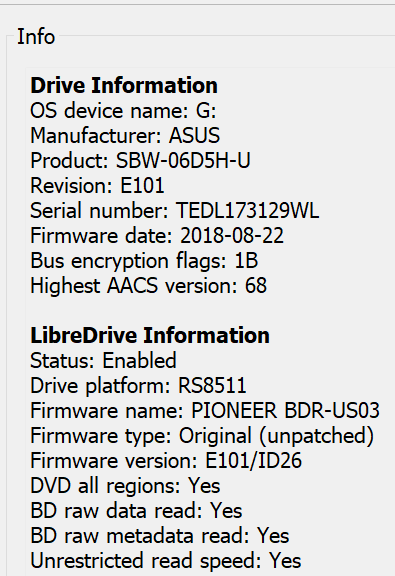Click the Unrestricted read speed line

[x=166, y=561]
